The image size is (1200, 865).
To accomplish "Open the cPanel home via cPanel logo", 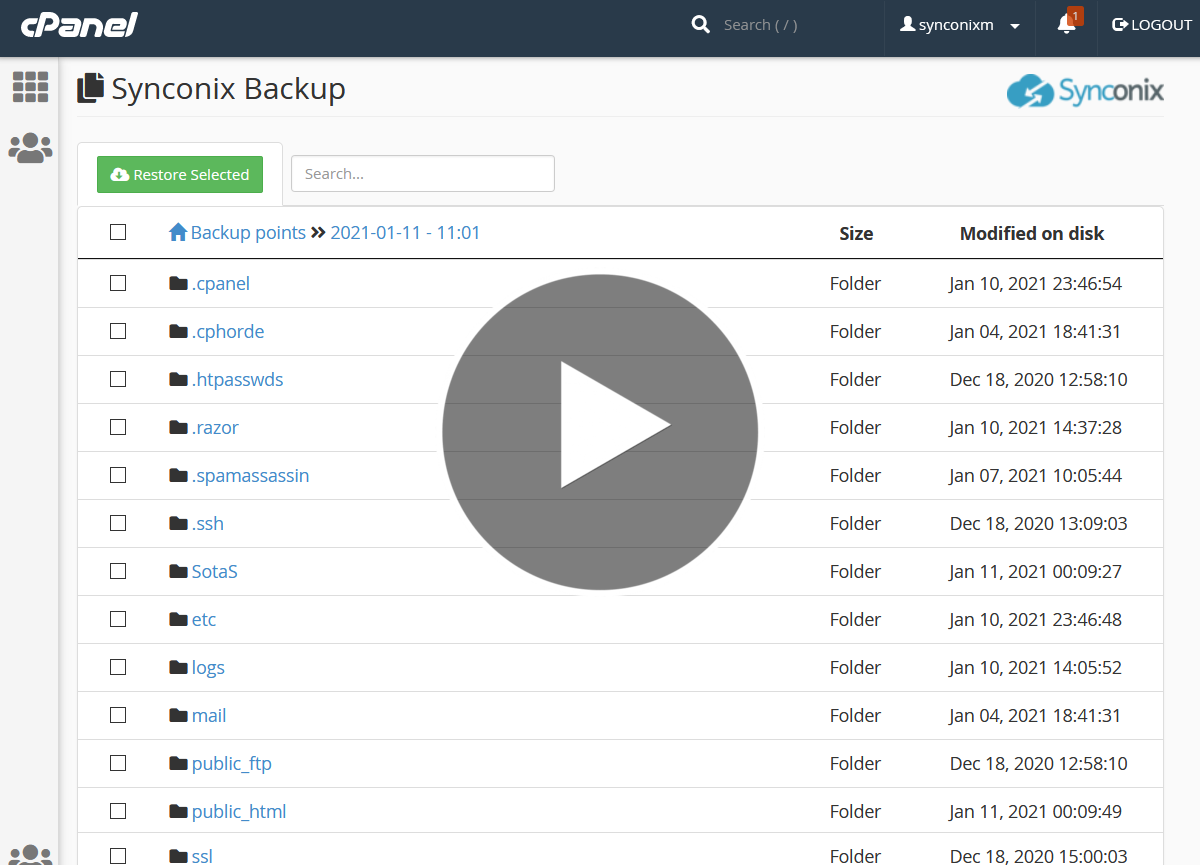I will 78,25.
